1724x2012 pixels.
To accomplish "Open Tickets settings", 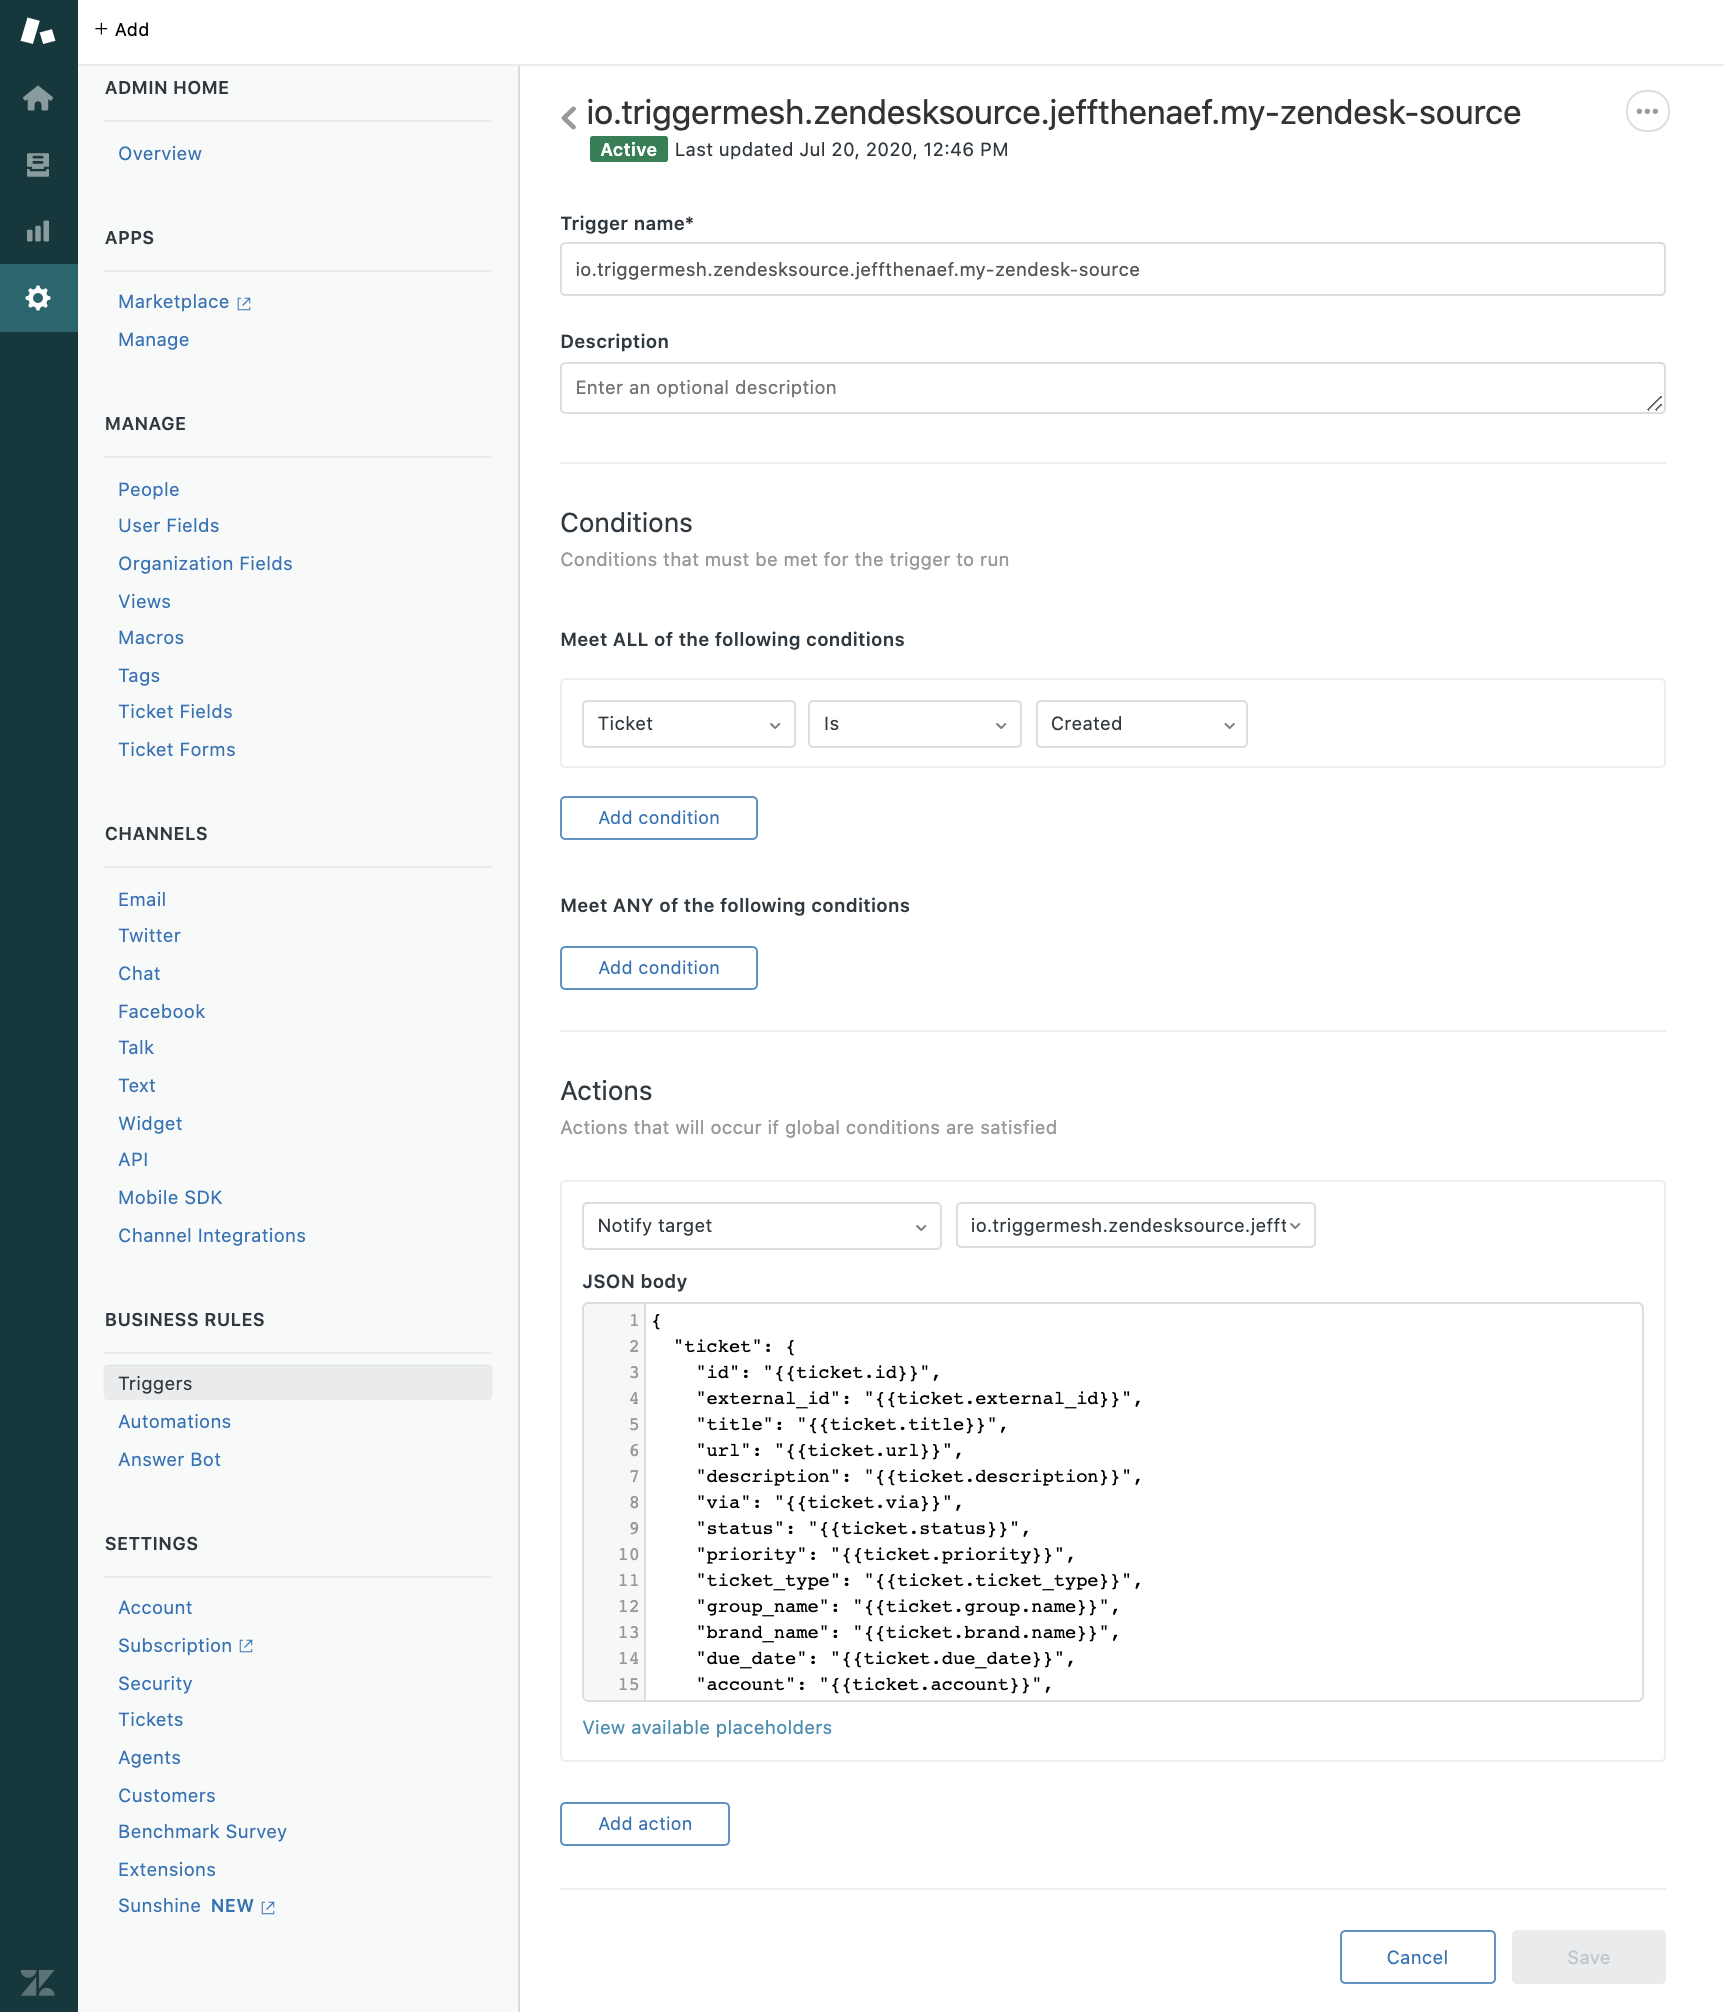I will [151, 1720].
